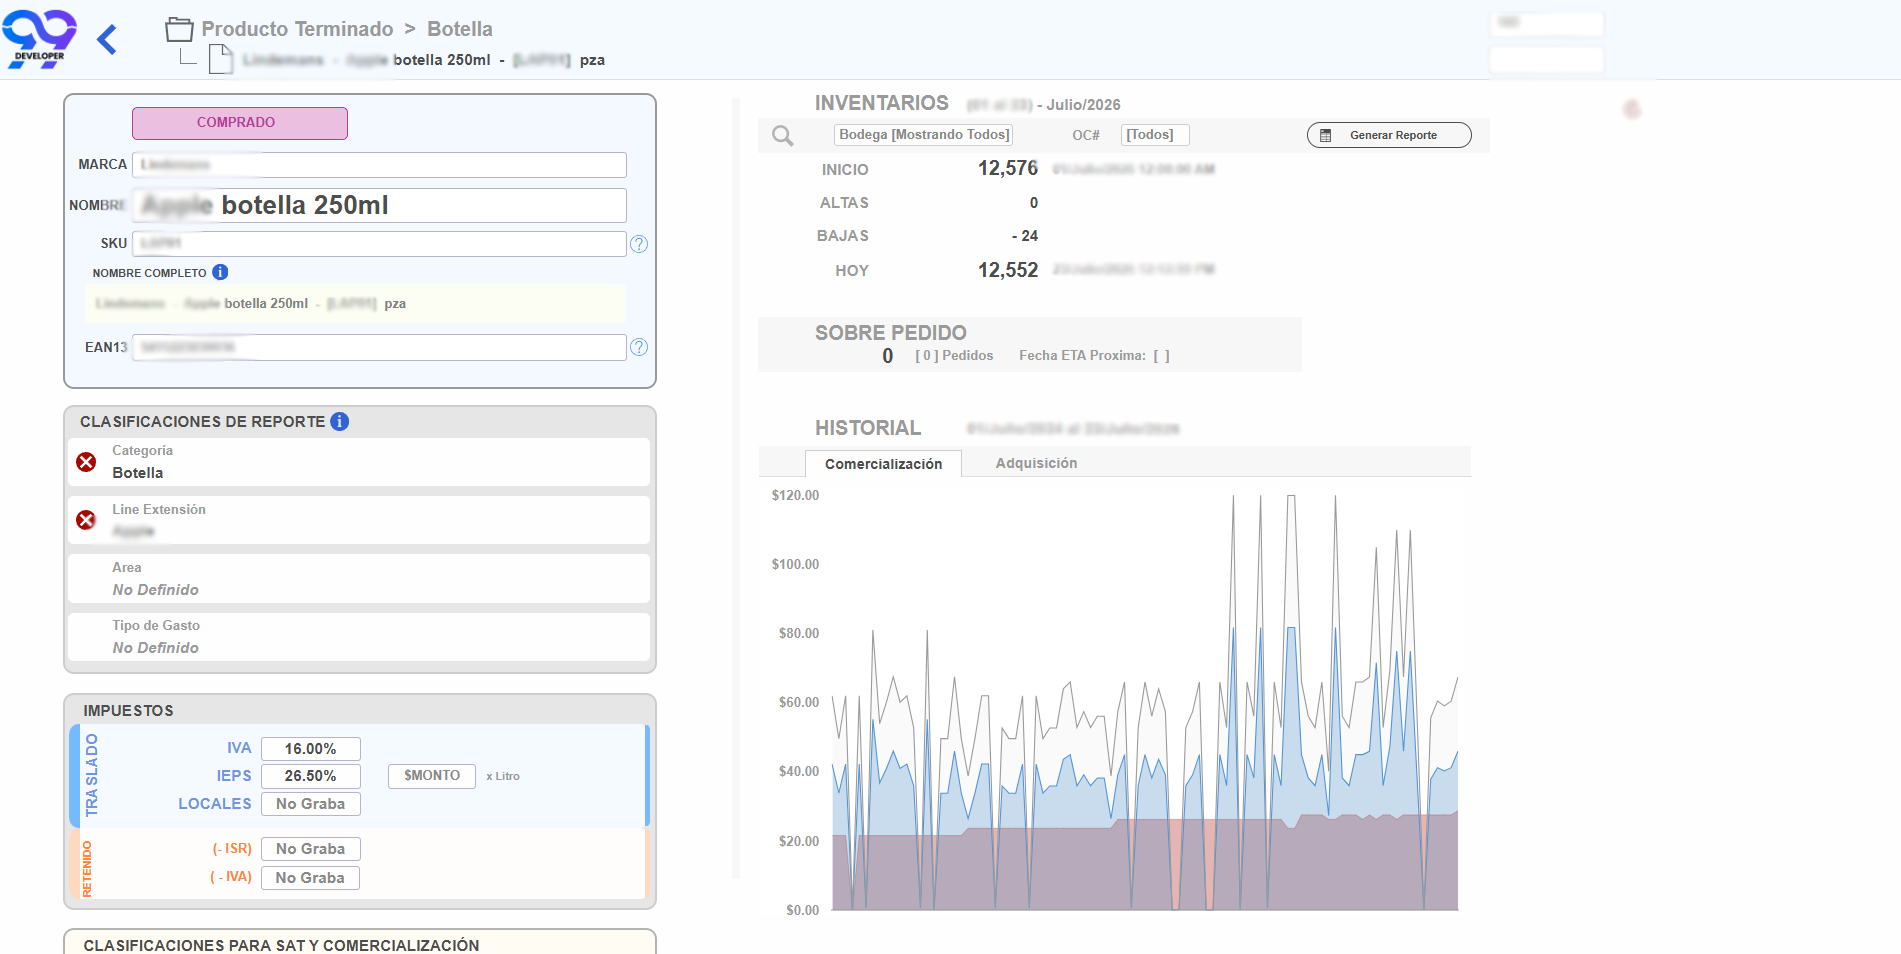Select the Area No Definido classification row
The width and height of the screenshot is (1901, 954).
[x=359, y=579]
